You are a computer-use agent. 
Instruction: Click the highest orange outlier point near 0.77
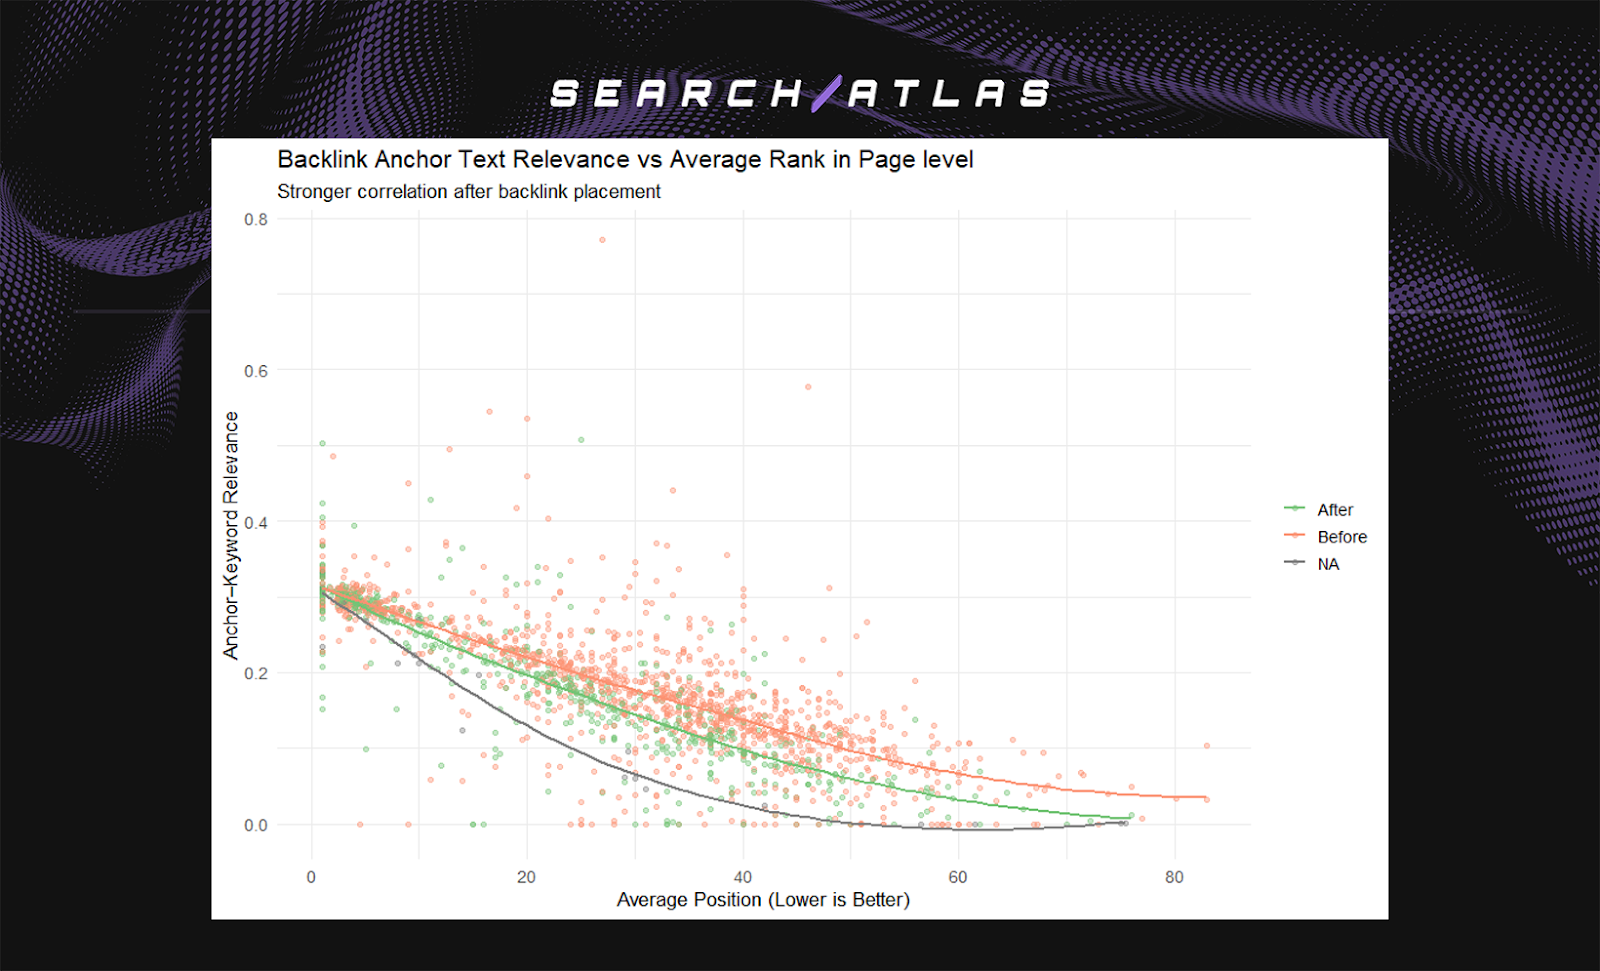click(x=602, y=240)
